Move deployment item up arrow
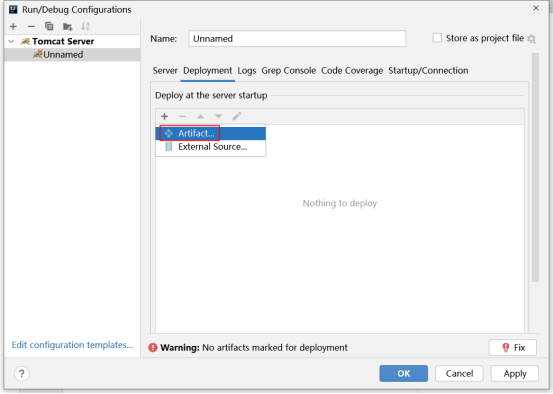Screen dimensions: 553x394 200,116
